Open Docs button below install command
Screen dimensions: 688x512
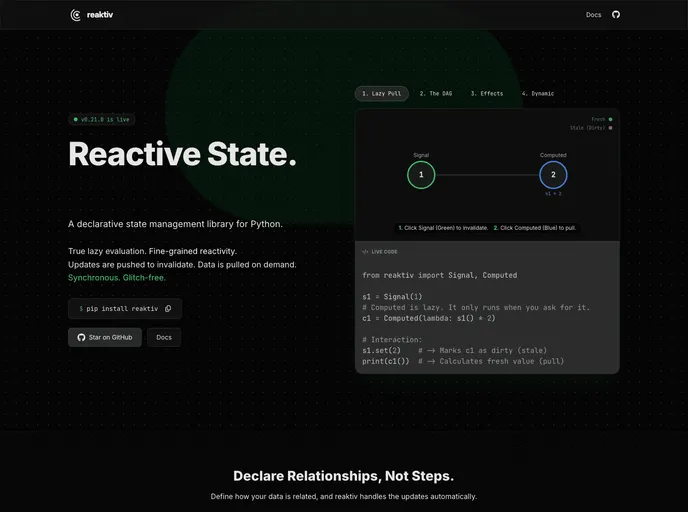point(164,337)
